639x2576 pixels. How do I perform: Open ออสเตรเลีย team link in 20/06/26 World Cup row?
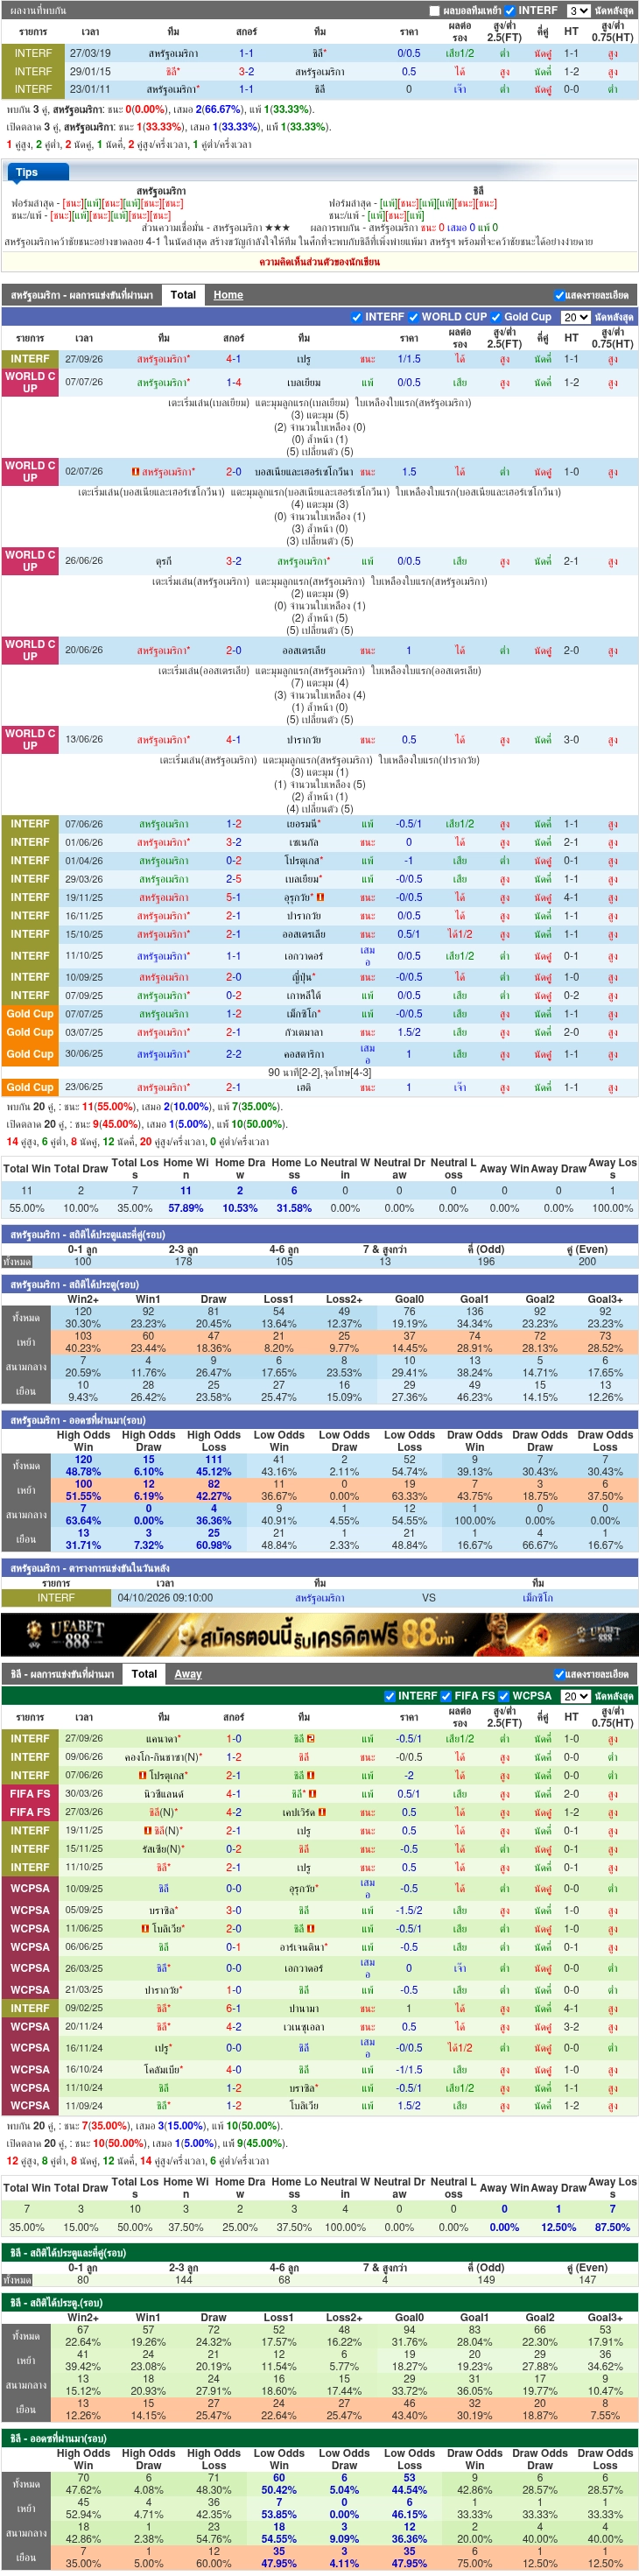304,651
